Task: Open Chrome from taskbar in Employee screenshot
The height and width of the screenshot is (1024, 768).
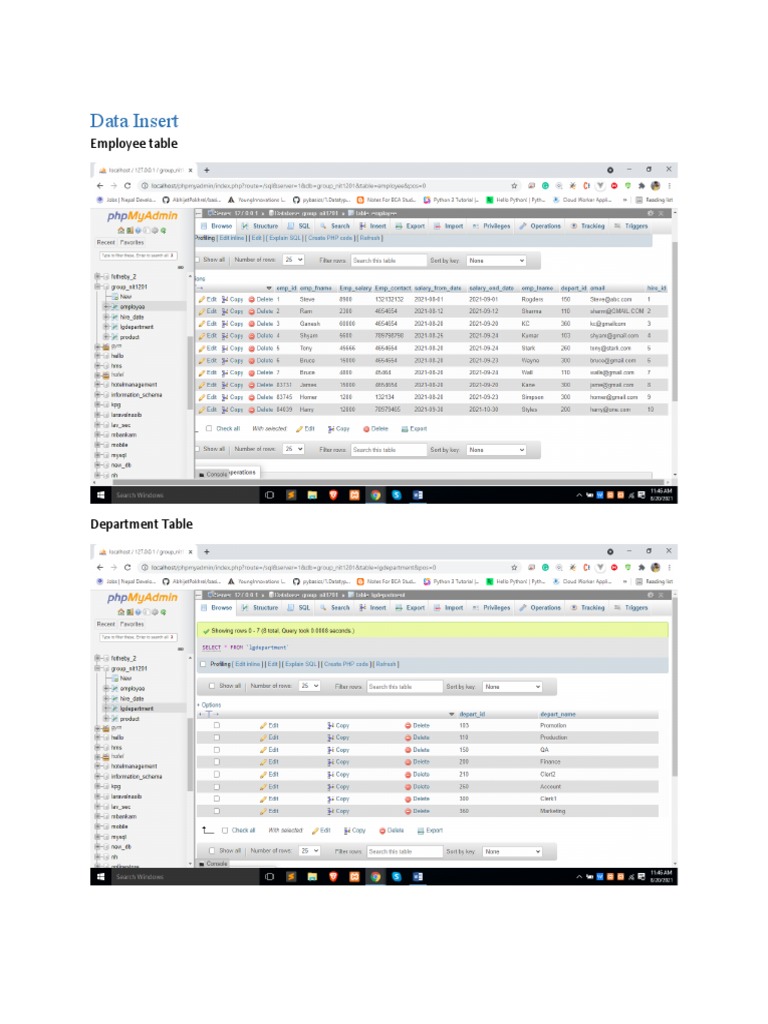Action: [376, 495]
